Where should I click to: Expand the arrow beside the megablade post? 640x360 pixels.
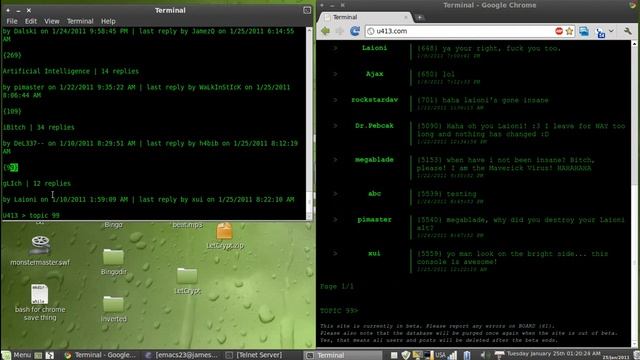point(335,160)
